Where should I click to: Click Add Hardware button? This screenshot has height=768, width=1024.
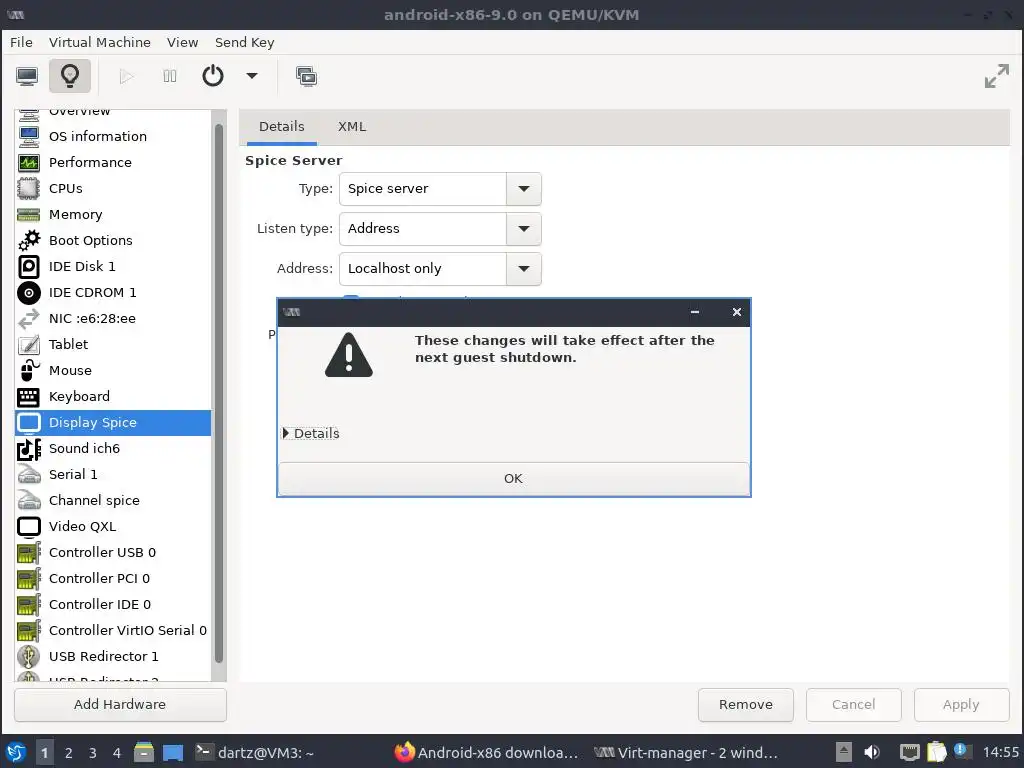pos(120,705)
